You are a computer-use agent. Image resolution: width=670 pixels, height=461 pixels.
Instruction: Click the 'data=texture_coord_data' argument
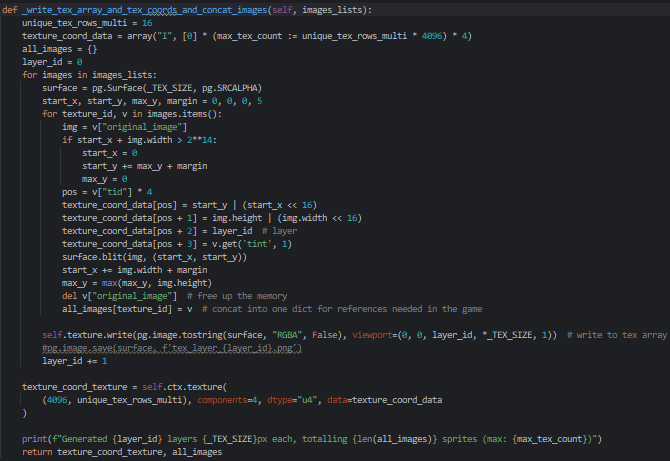click(385, 400)
